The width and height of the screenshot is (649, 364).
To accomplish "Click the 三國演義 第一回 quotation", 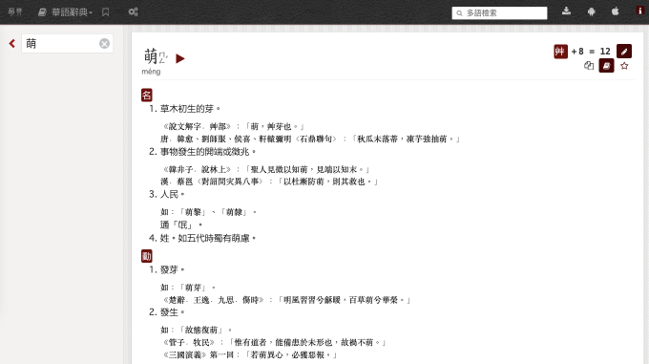I will pyautogui.click(x=249, y=355).
